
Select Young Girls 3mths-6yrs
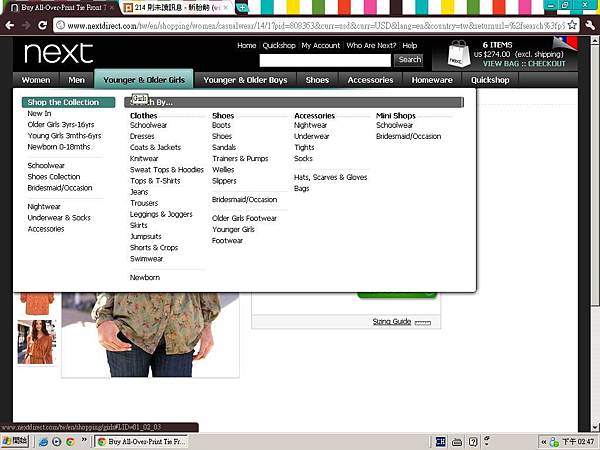[x=64, y=136]
